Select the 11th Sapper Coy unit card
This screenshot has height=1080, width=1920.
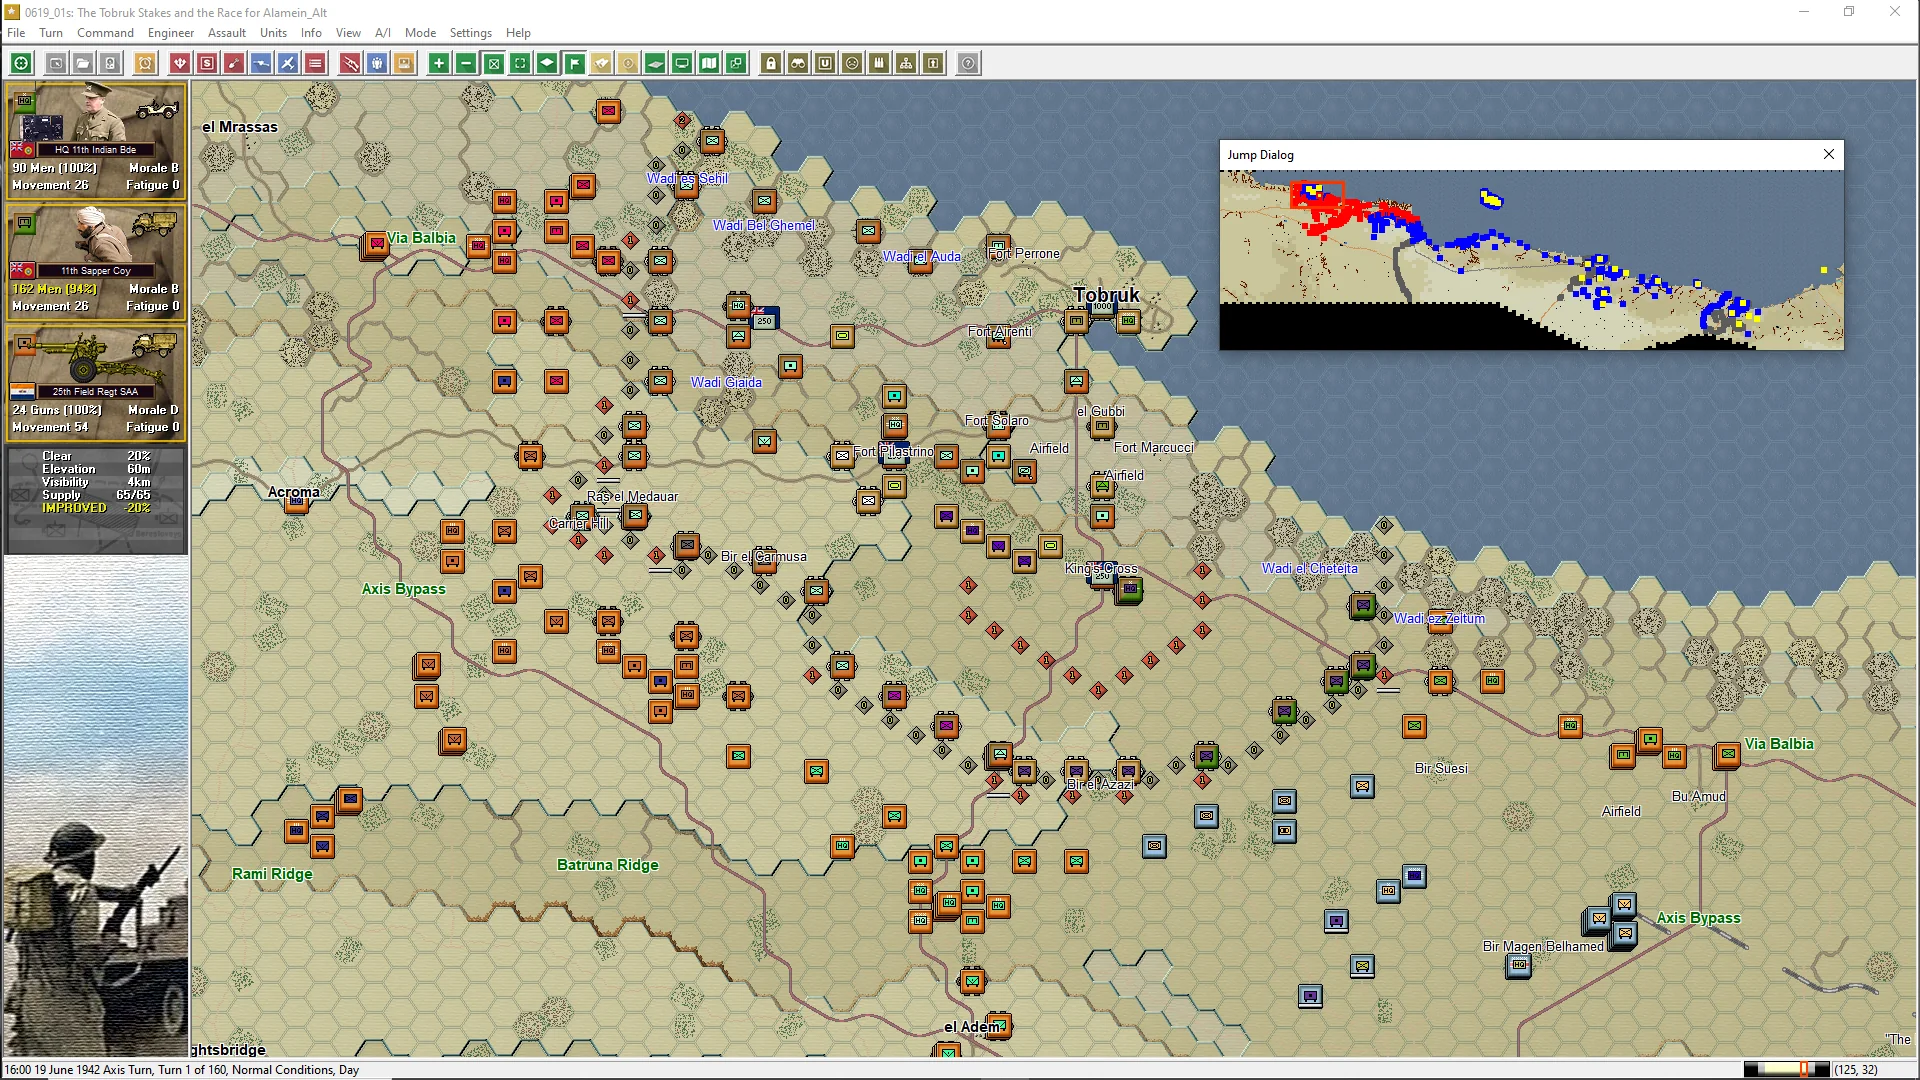(96, 261)
